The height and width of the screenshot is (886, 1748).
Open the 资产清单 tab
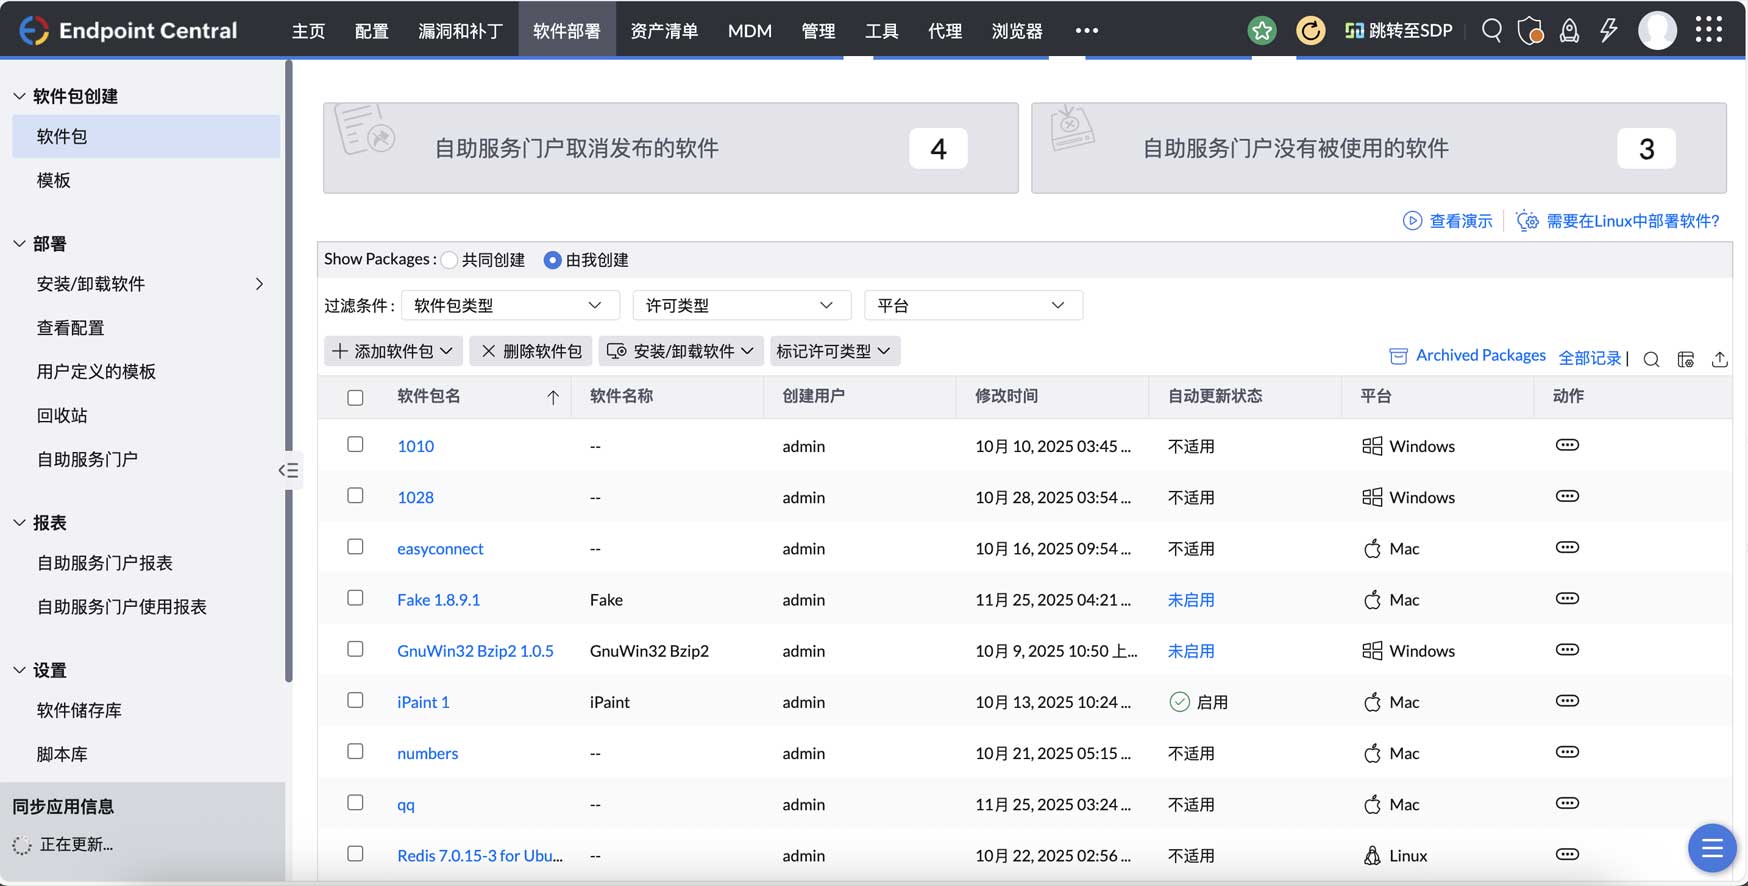pos(664,31)
